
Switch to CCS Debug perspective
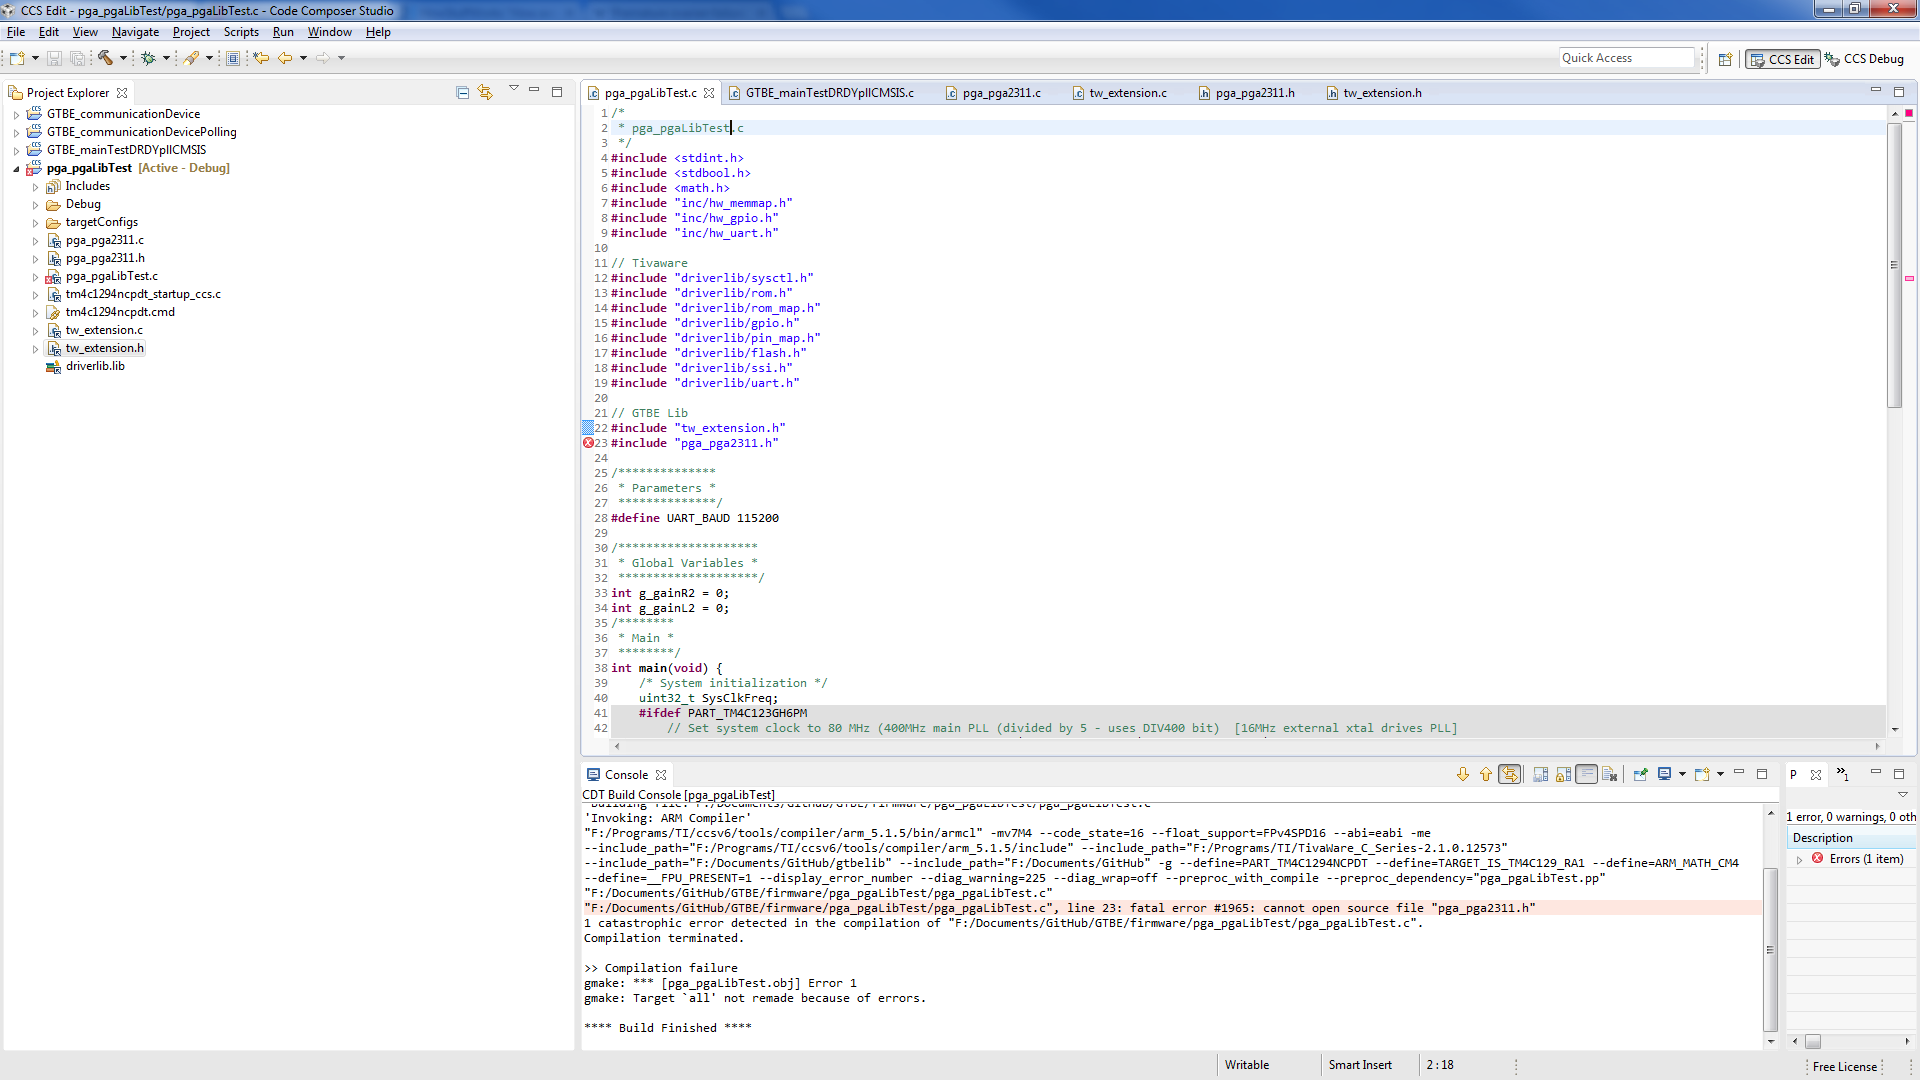tap(1864, 59)
